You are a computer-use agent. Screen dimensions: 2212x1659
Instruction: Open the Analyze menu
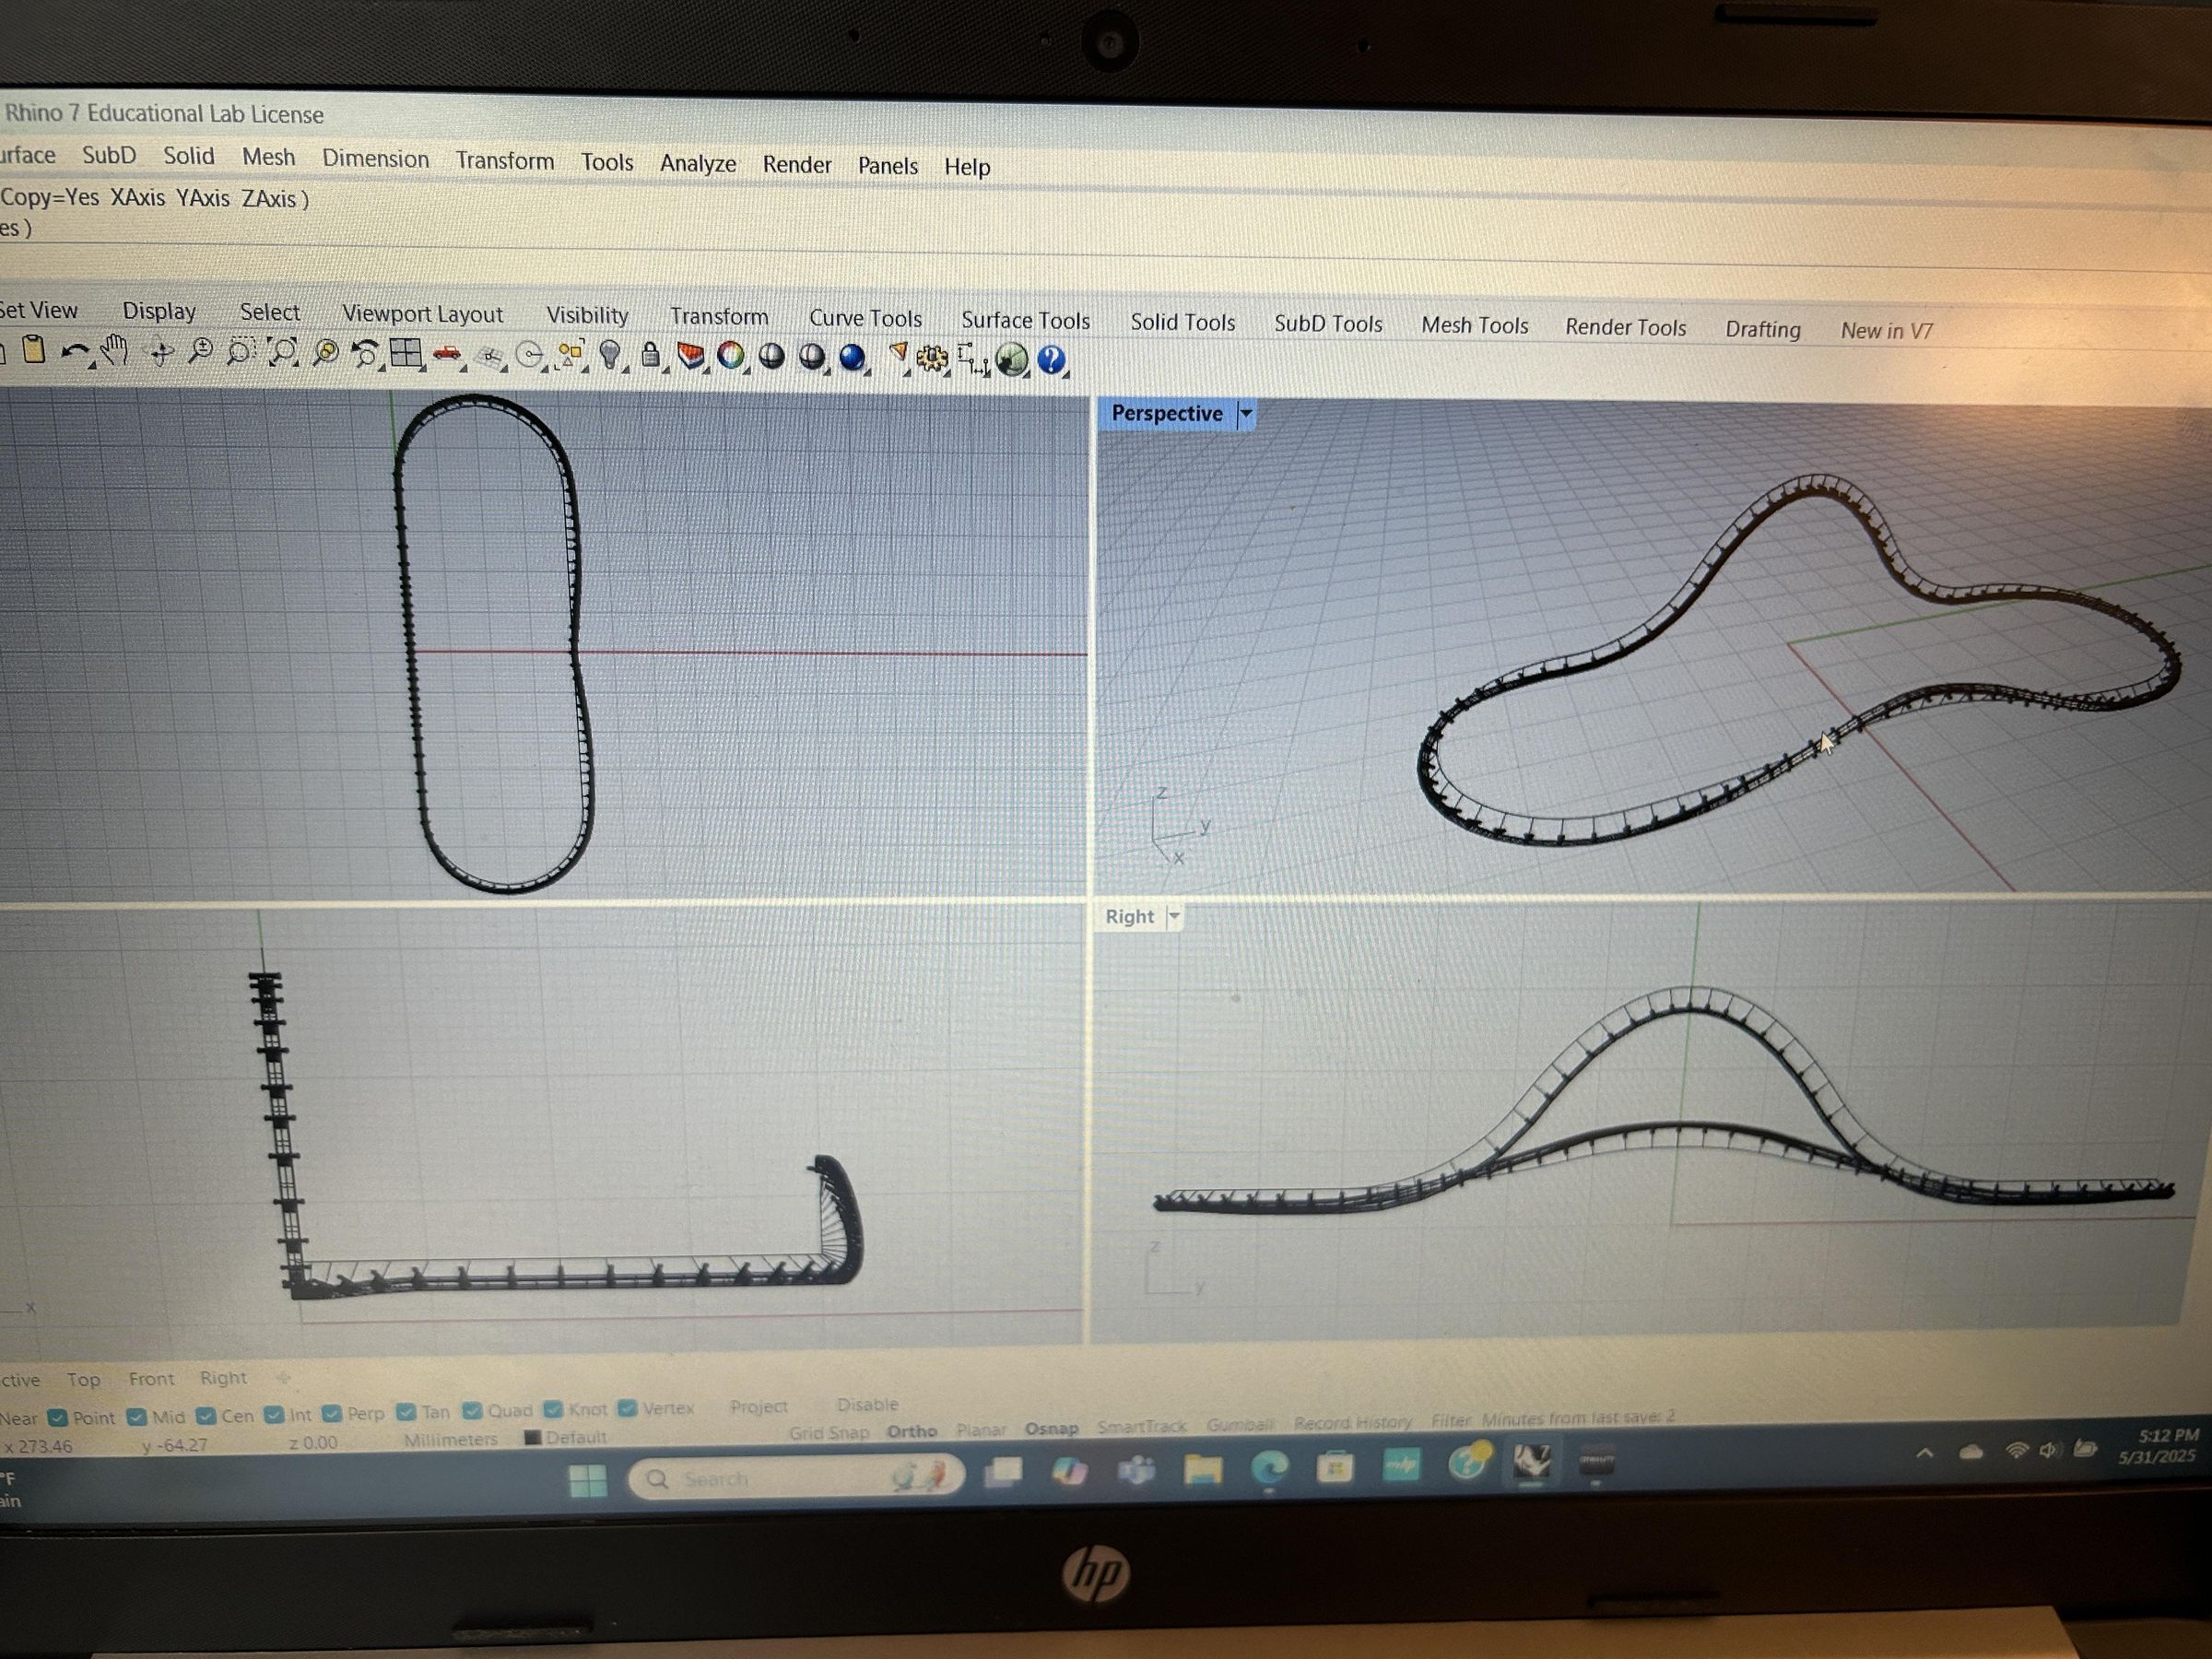click(698, 163)
